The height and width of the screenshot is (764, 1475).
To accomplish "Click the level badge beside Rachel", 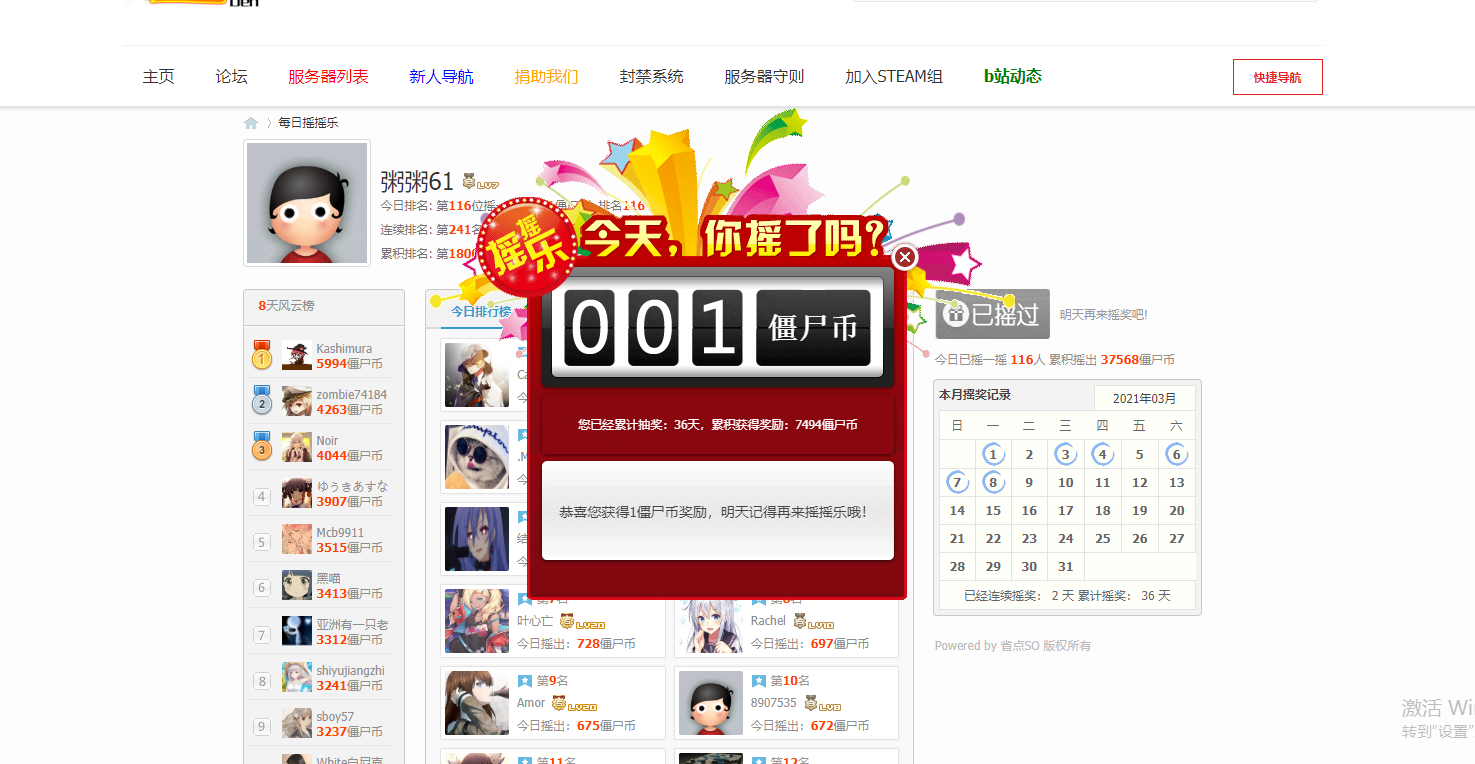I will (x=819, y=622).
